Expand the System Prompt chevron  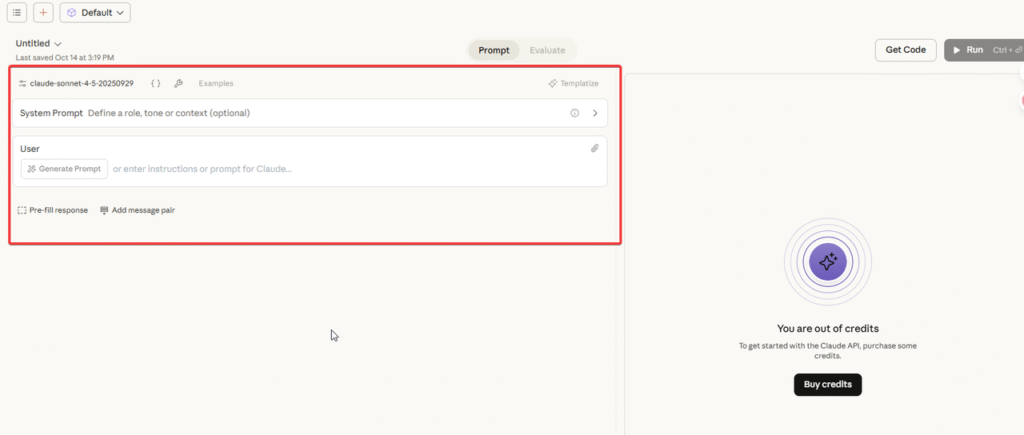tap(595, 113)
